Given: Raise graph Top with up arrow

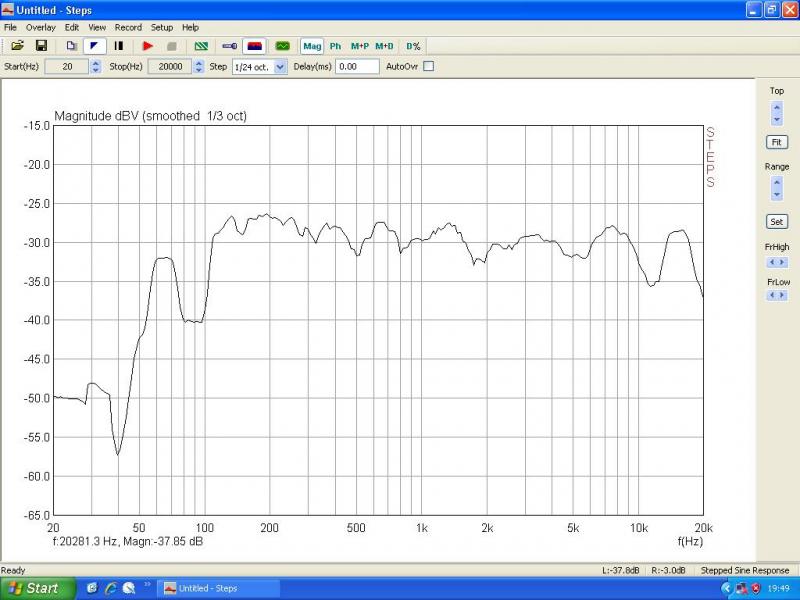Looking at the screenshot, I should (x=777, y=108).
